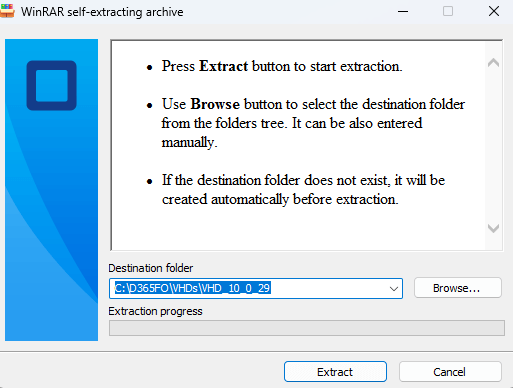Expand the Destination folder dropdown arrow

click(x=394, y=289)
